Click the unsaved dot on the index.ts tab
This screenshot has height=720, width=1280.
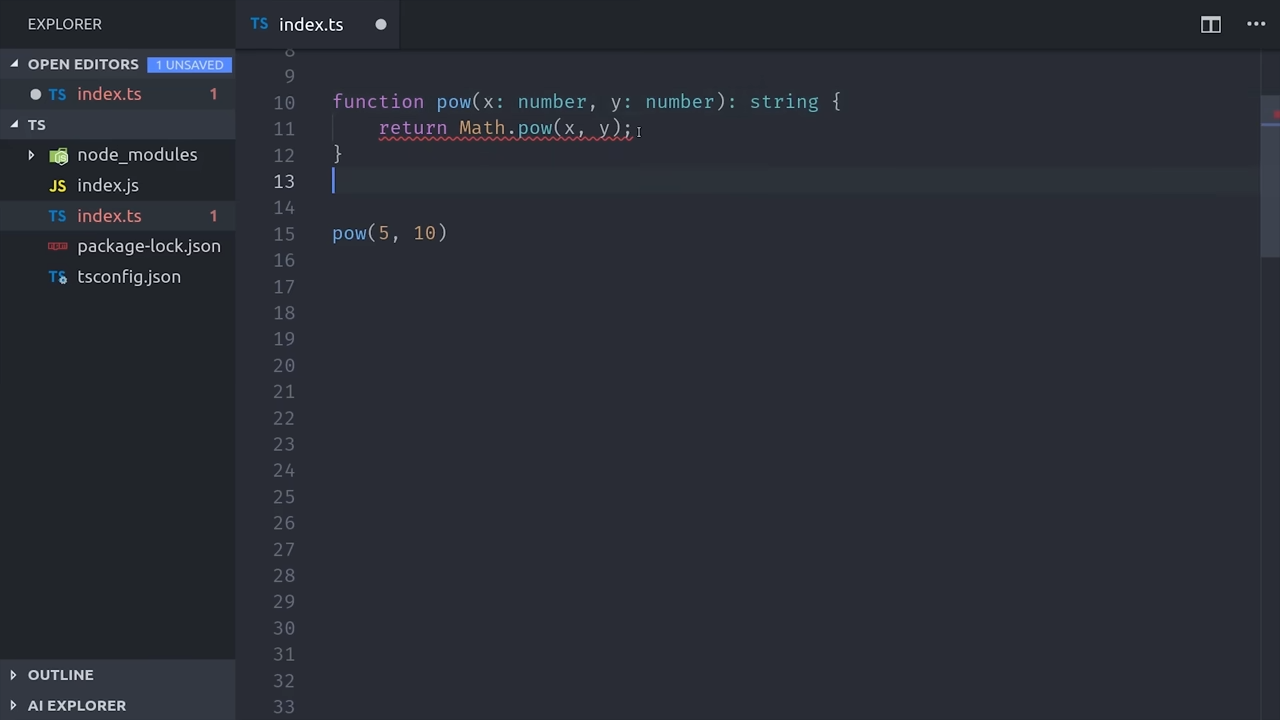click(381, 25)
